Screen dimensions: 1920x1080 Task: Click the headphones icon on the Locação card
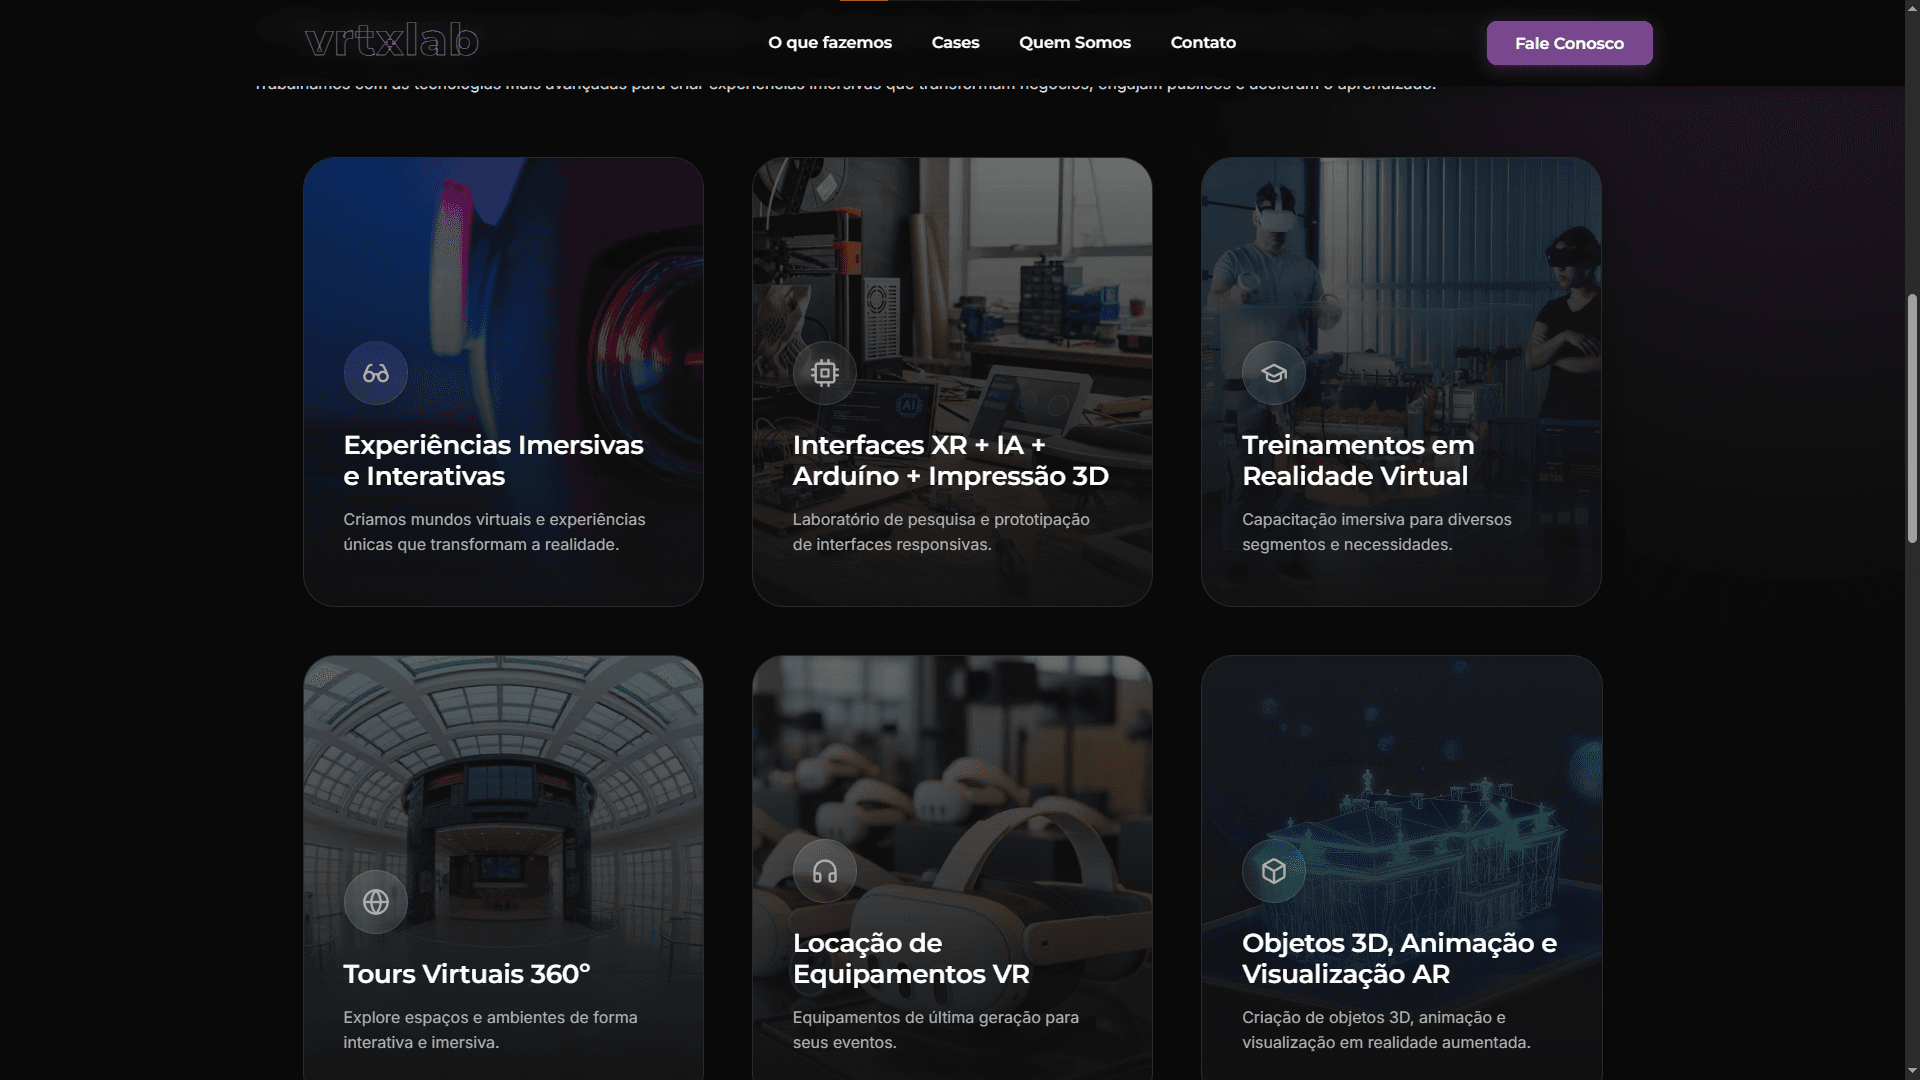pos(825,871)
